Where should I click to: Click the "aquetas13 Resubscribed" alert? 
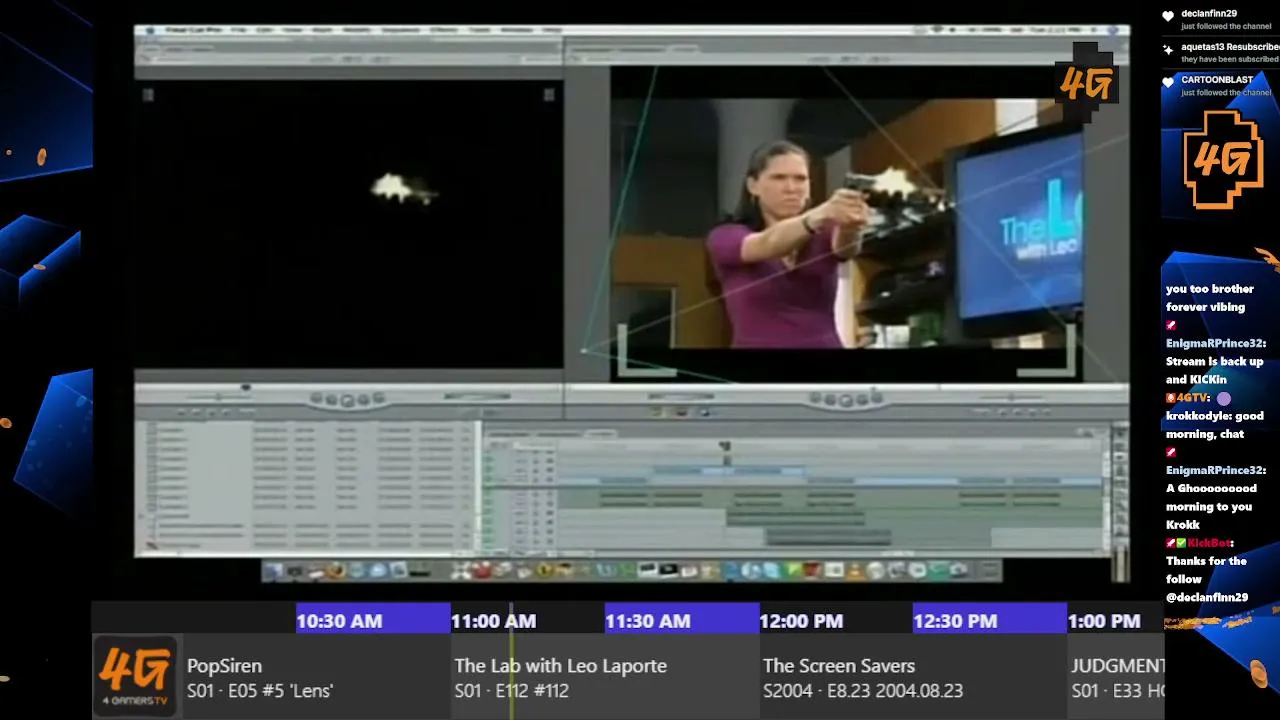(x=1230, y=47)
